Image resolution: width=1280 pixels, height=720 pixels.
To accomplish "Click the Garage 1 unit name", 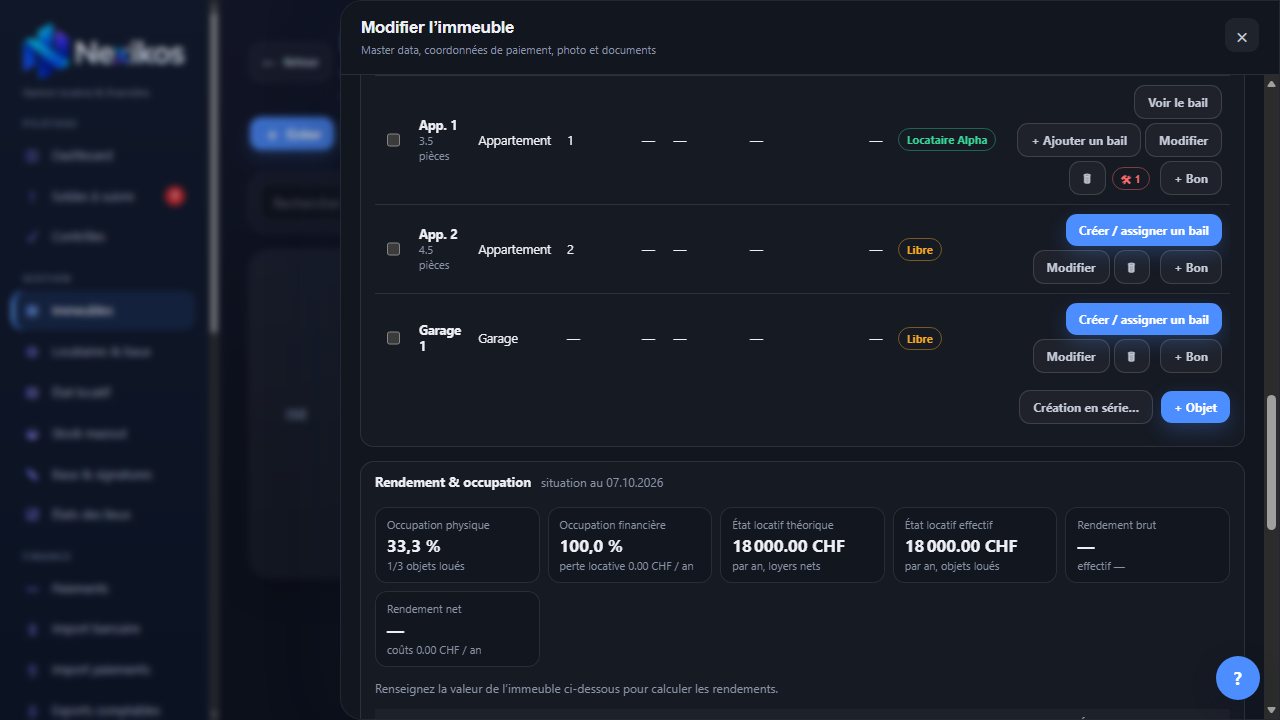I will coord(440,338).
